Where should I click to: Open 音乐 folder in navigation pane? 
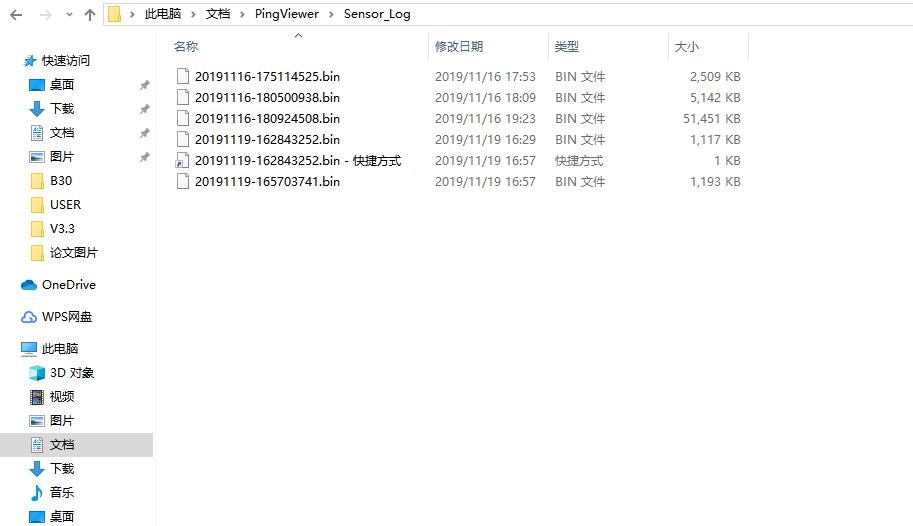click(61, 493)
